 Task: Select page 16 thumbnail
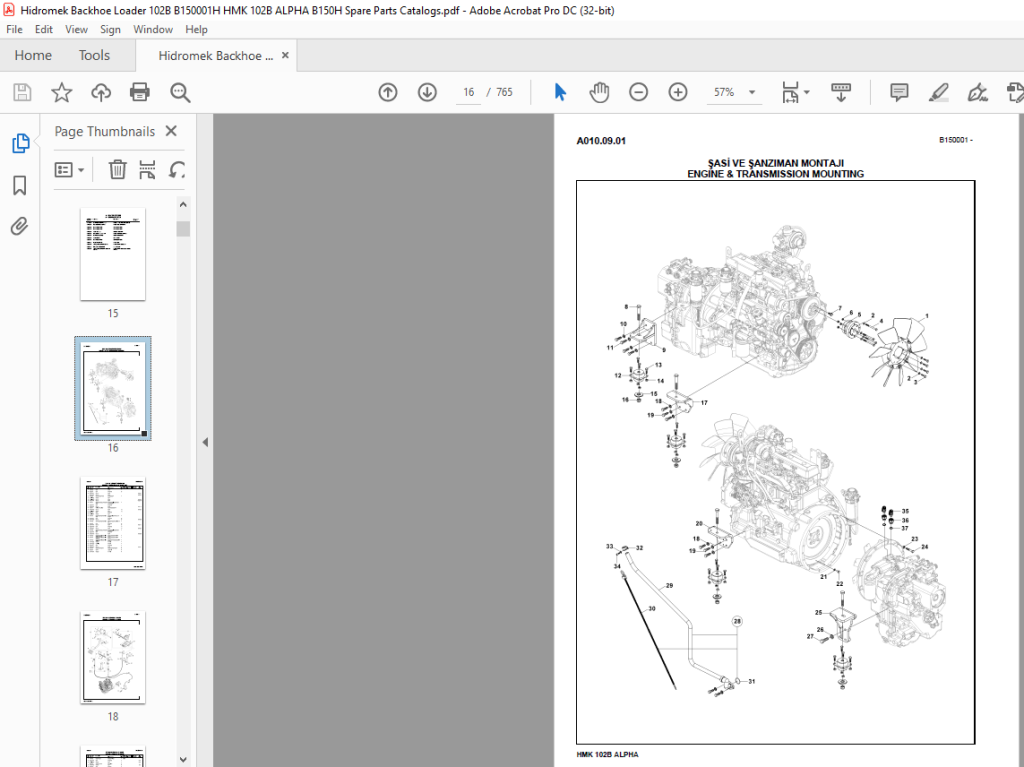(x=113, y=388)
